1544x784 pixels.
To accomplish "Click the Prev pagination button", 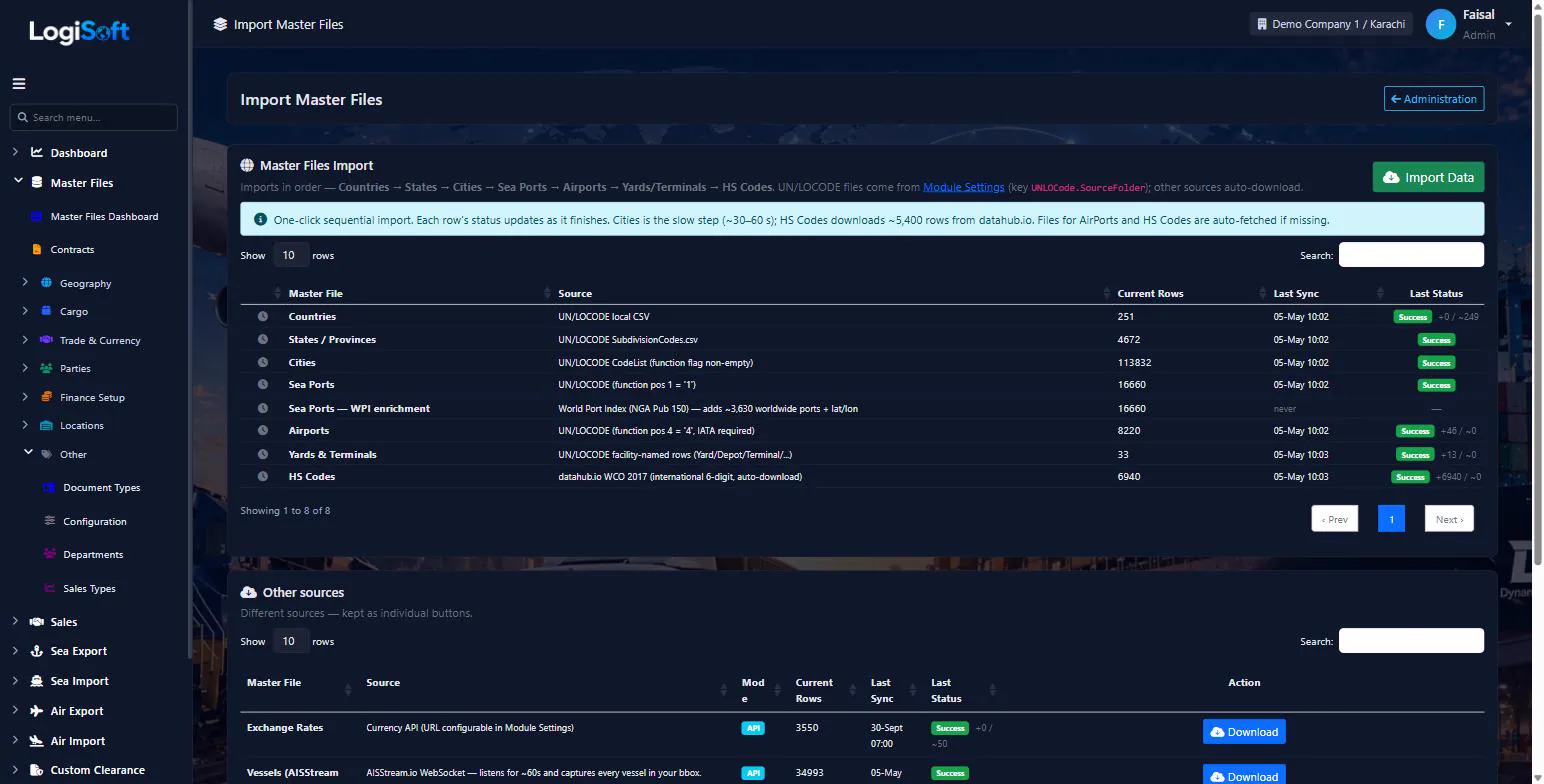I will pyautogui.click(x=1334, y=518).
